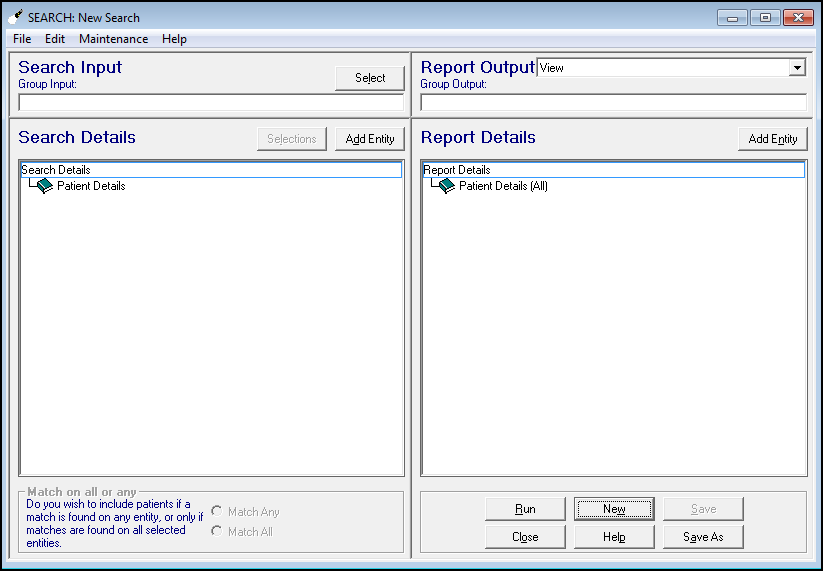This screenshot has width=823, height=571.
Task: Open the Report Output View dropdown
Action: 796,68
